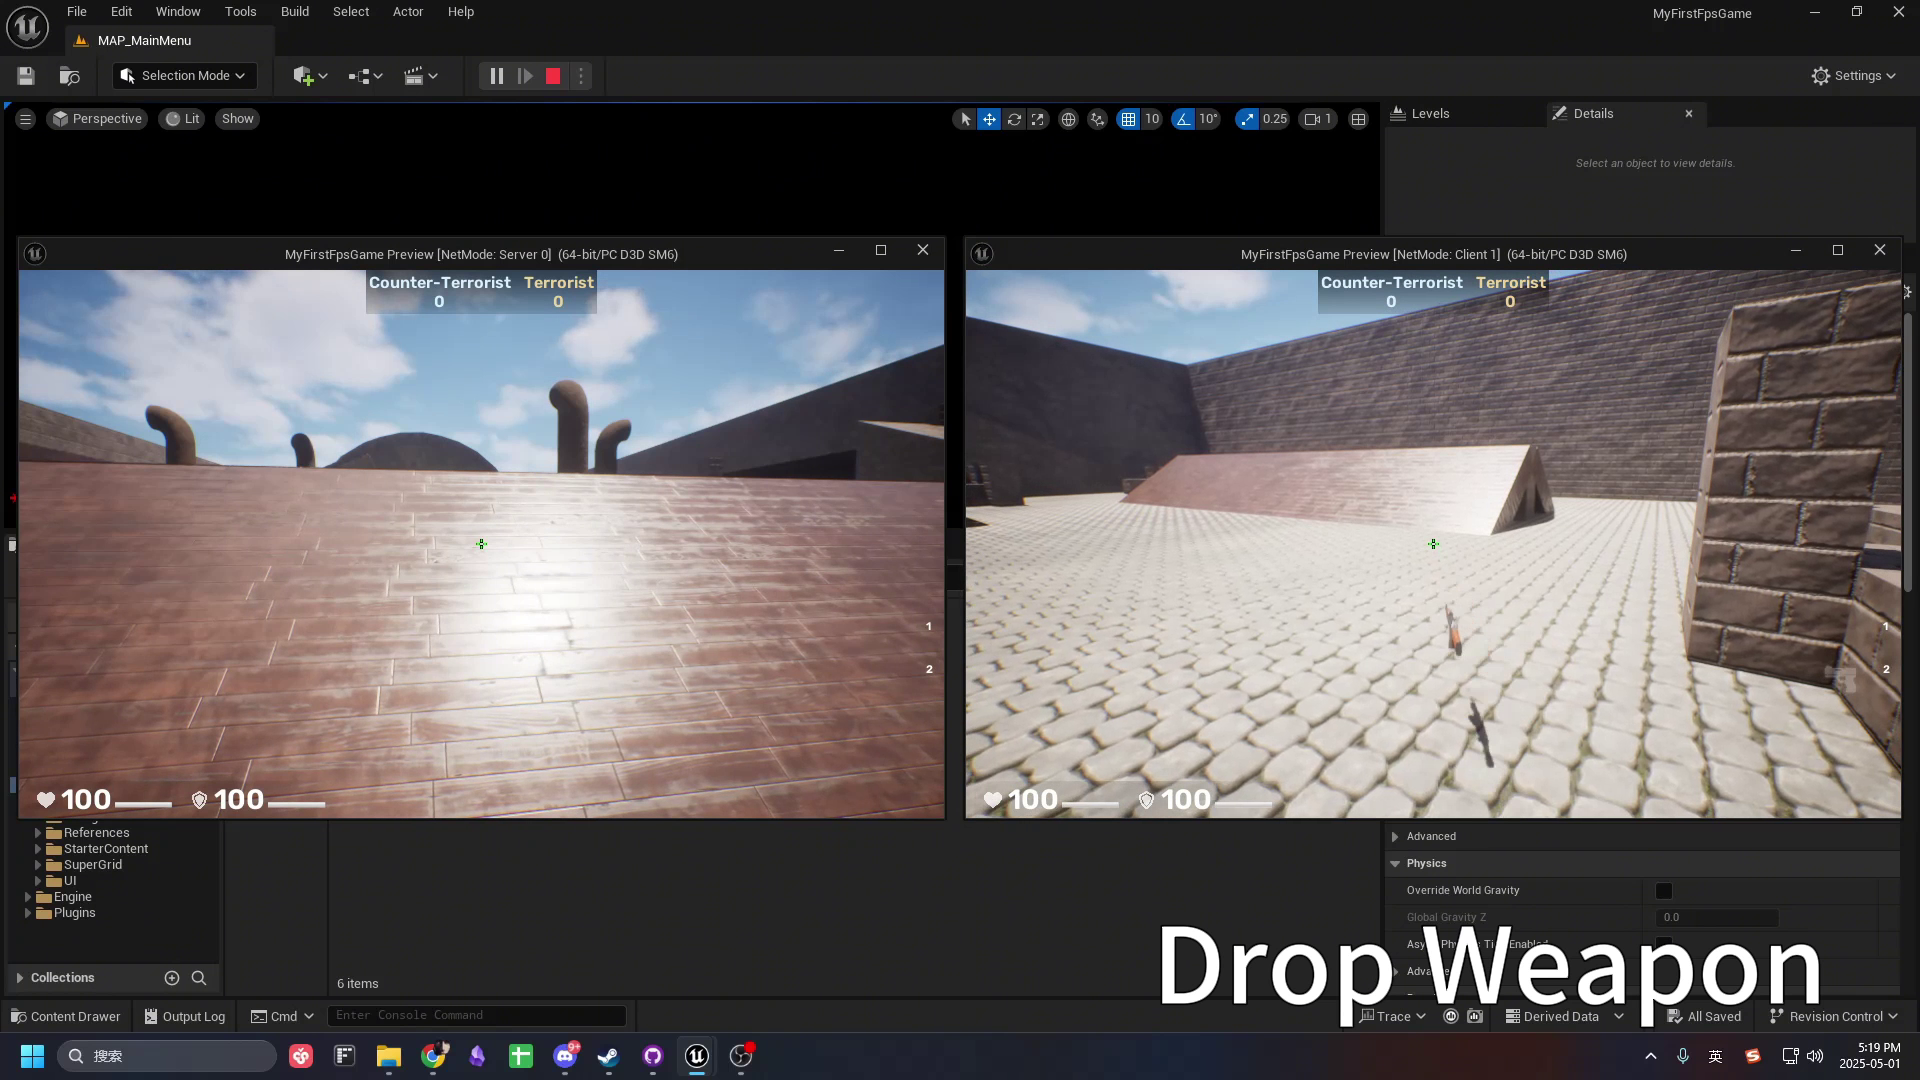Open the Content Drawer
This screenshot has height=1080, width=1920.
click(66, 1016)
